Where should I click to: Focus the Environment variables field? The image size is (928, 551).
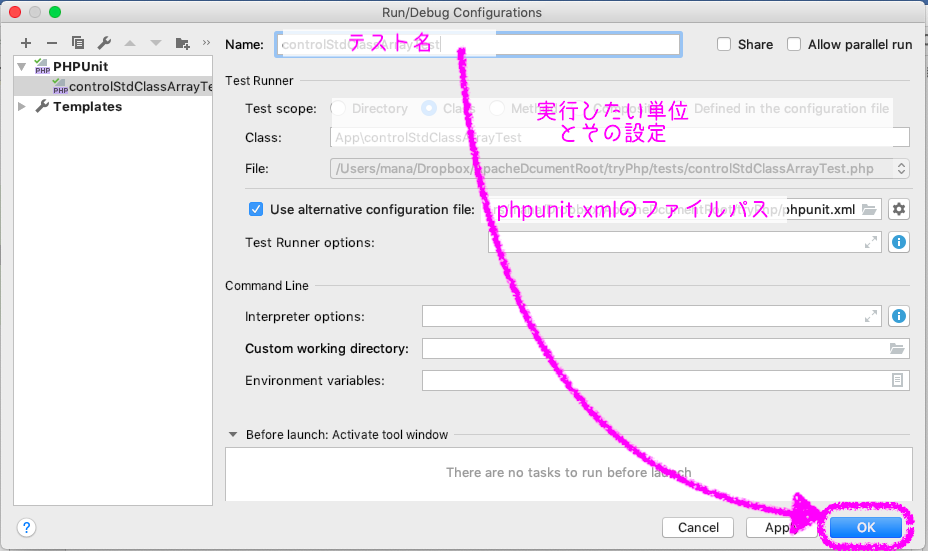(666, 380)
